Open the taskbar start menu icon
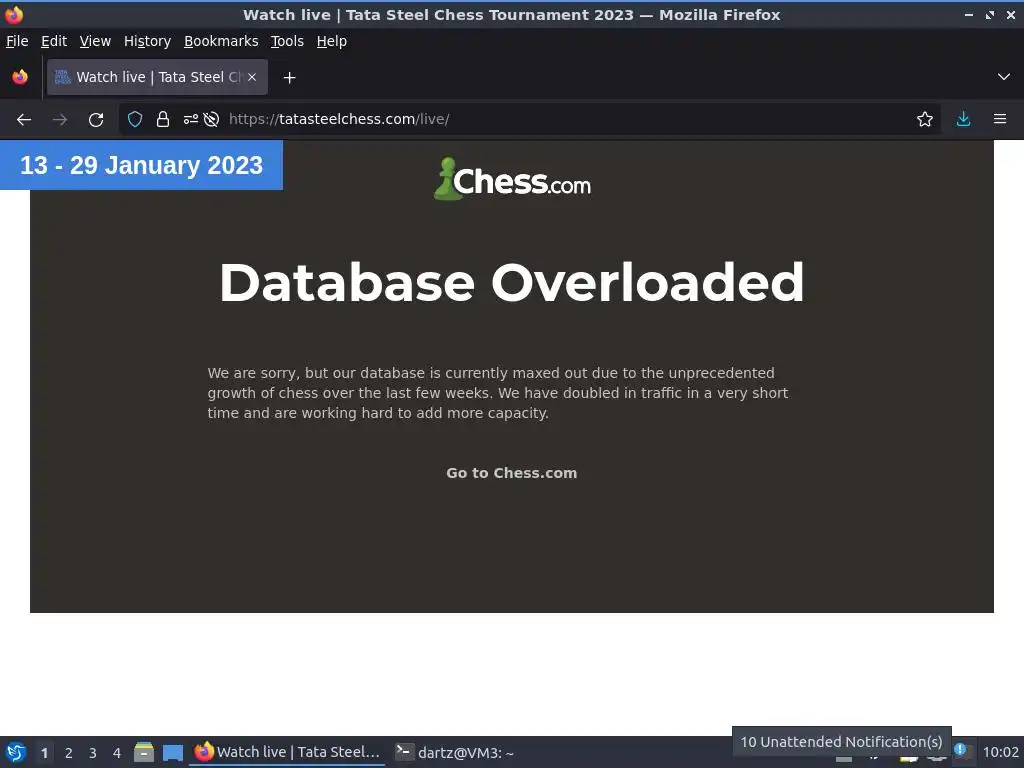The image size is (1024, 768). coord(16,752)
